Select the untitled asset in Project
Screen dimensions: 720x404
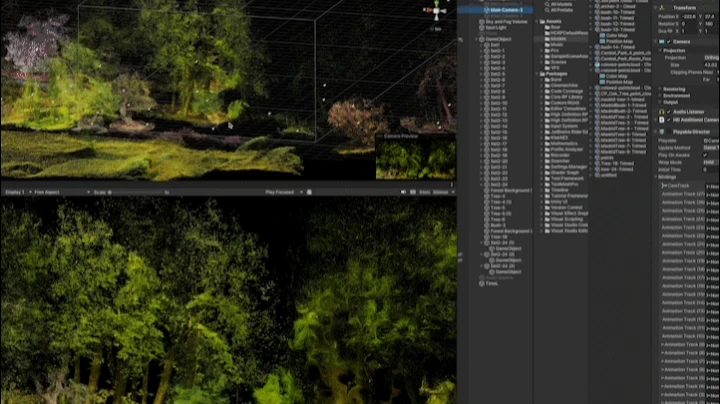tap(608, 175)
